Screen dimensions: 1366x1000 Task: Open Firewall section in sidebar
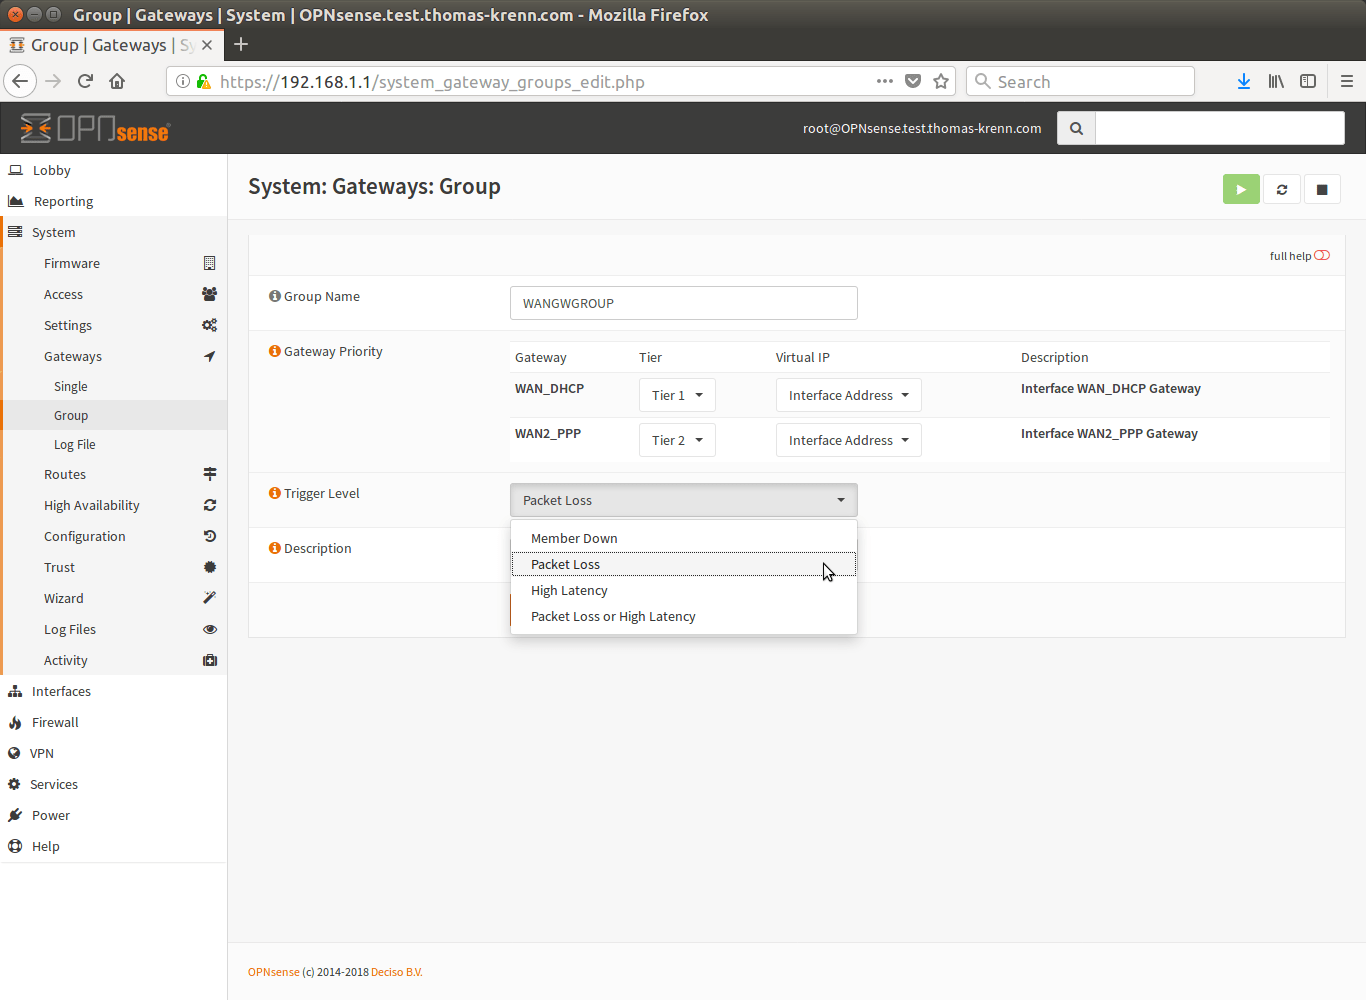(55, 722)
